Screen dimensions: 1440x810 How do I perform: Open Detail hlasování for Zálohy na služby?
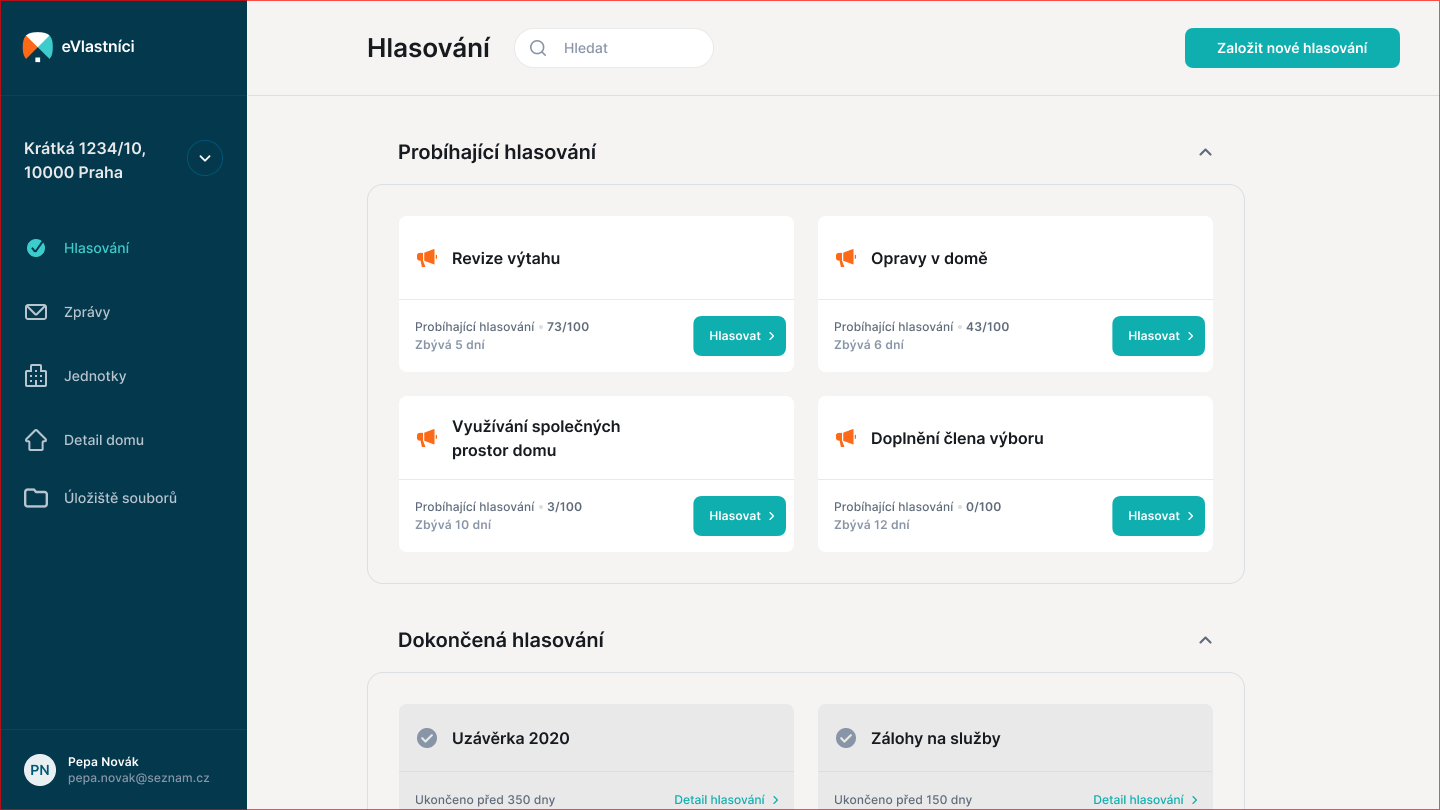(1145, 799)
